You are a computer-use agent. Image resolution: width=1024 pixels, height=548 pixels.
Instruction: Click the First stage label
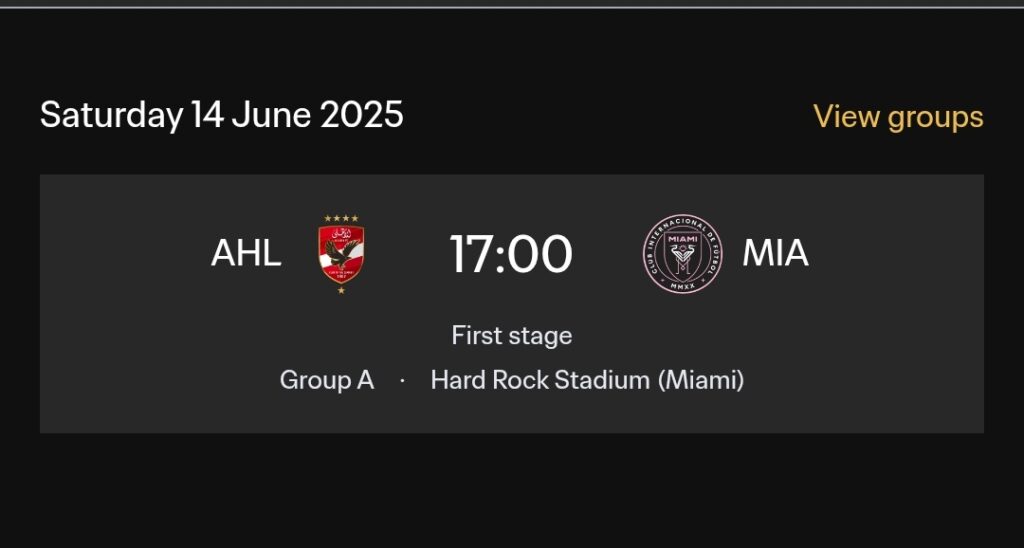511,335
